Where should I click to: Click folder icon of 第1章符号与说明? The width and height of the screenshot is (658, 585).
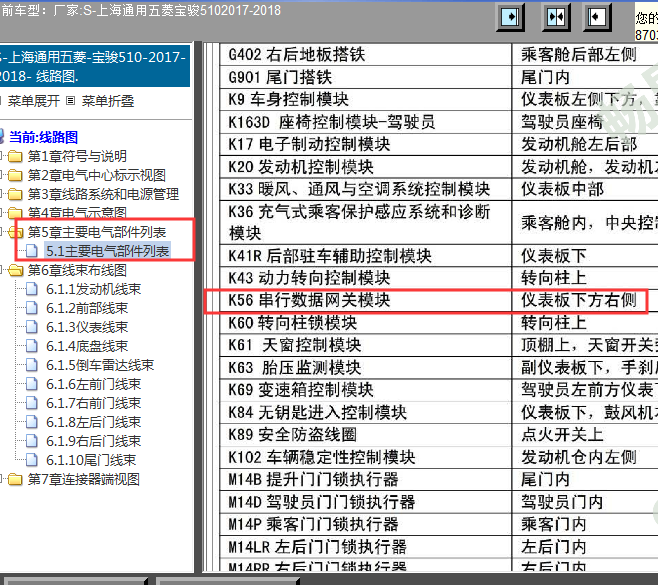coord(16,157)
